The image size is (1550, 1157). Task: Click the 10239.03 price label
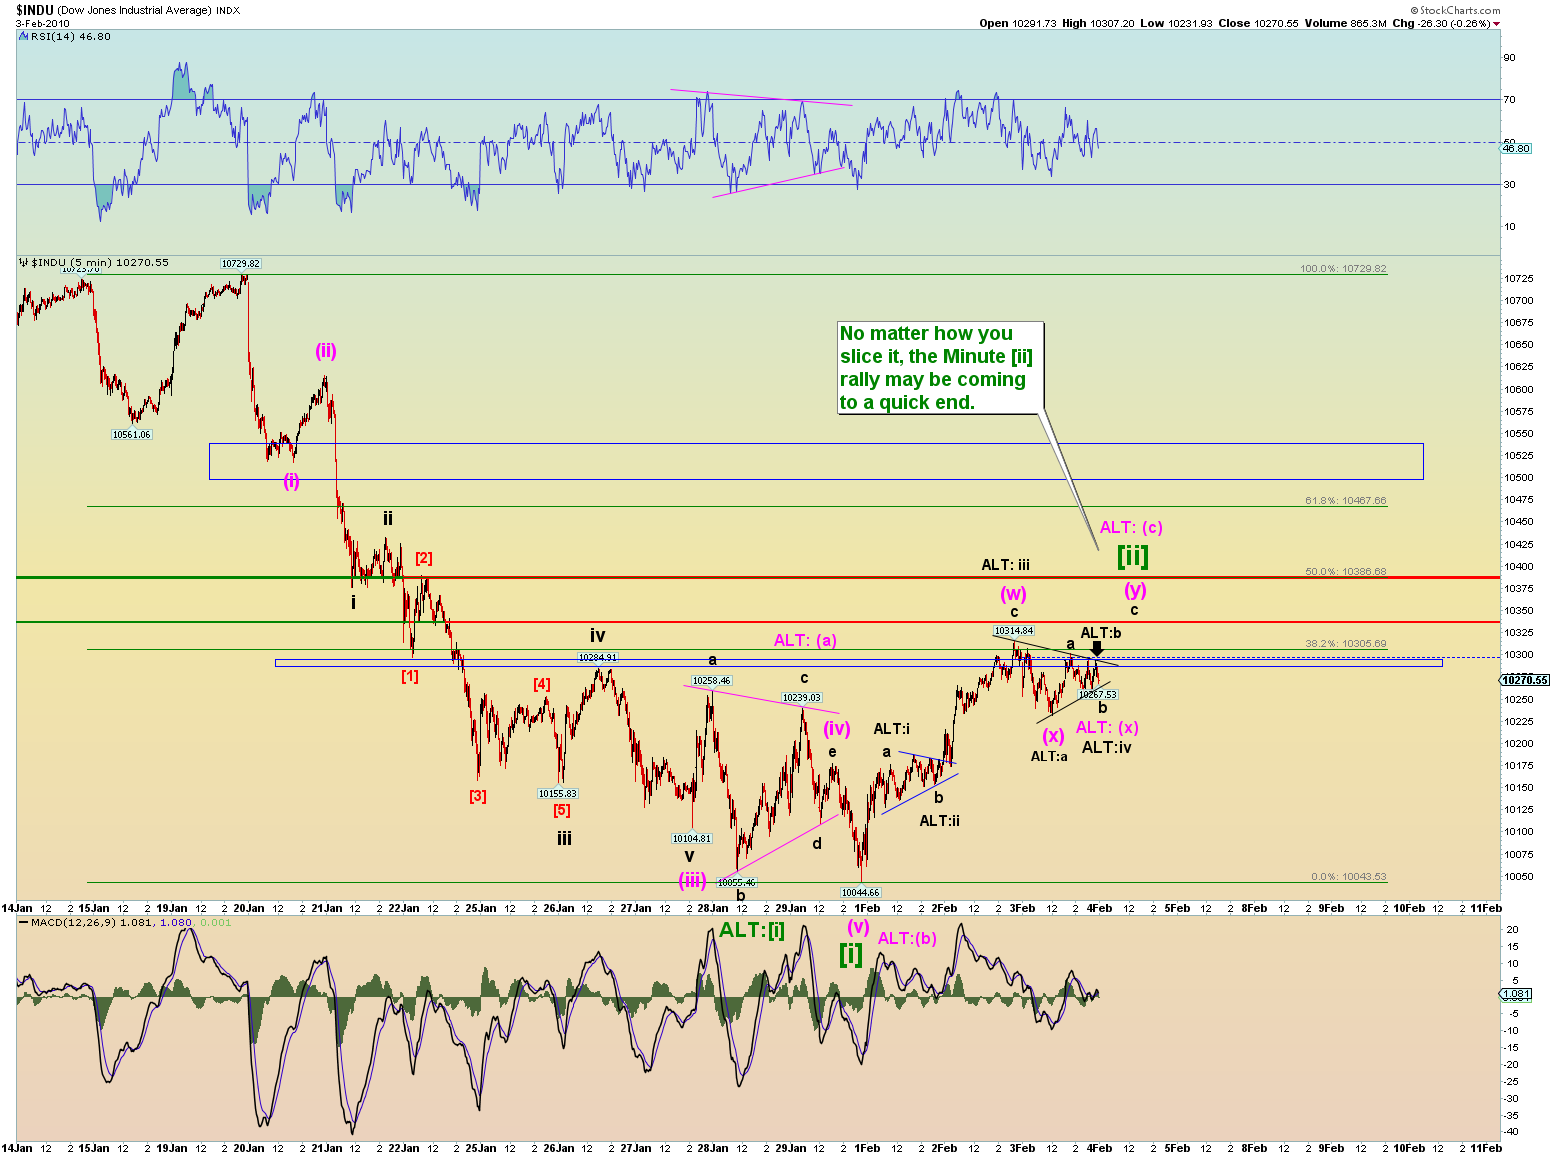pos(801,698)
